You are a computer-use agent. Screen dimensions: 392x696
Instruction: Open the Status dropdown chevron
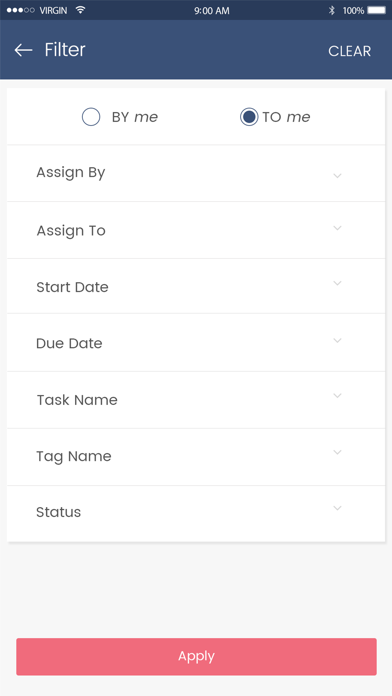[337, 508]
